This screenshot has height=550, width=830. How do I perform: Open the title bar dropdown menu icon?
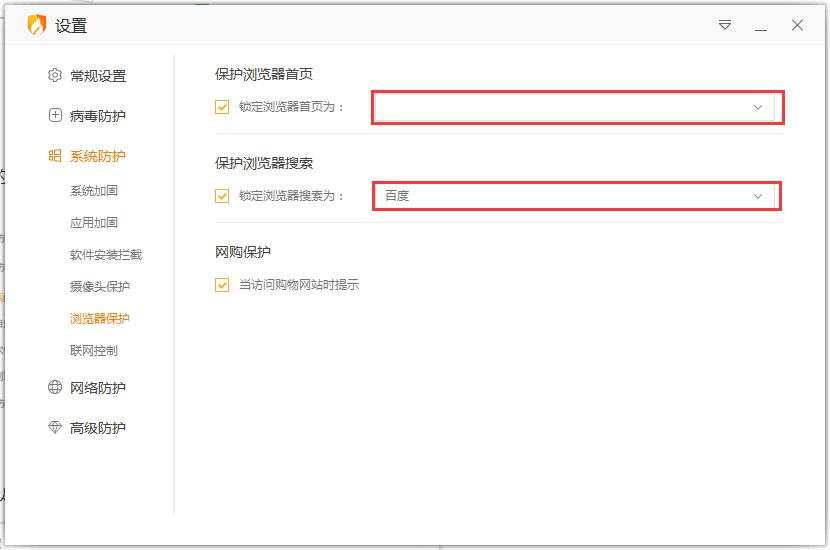(725, 26)
